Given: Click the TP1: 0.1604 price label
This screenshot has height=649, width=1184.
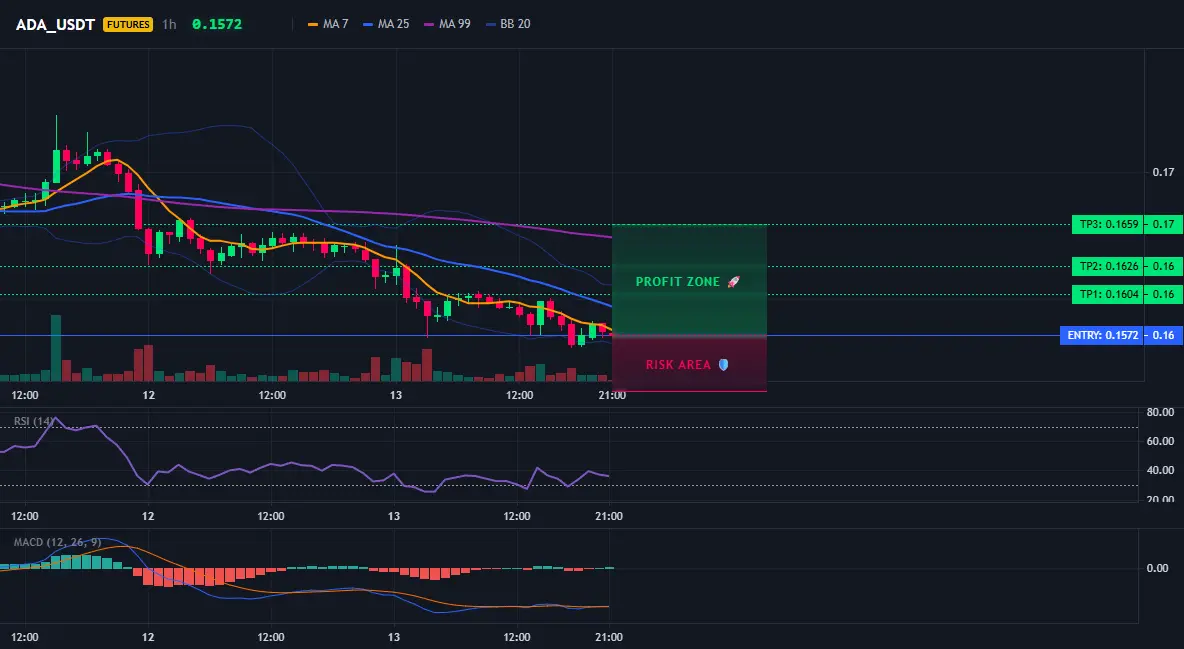Looking at the screenshot, I should tap(1107, 295).
